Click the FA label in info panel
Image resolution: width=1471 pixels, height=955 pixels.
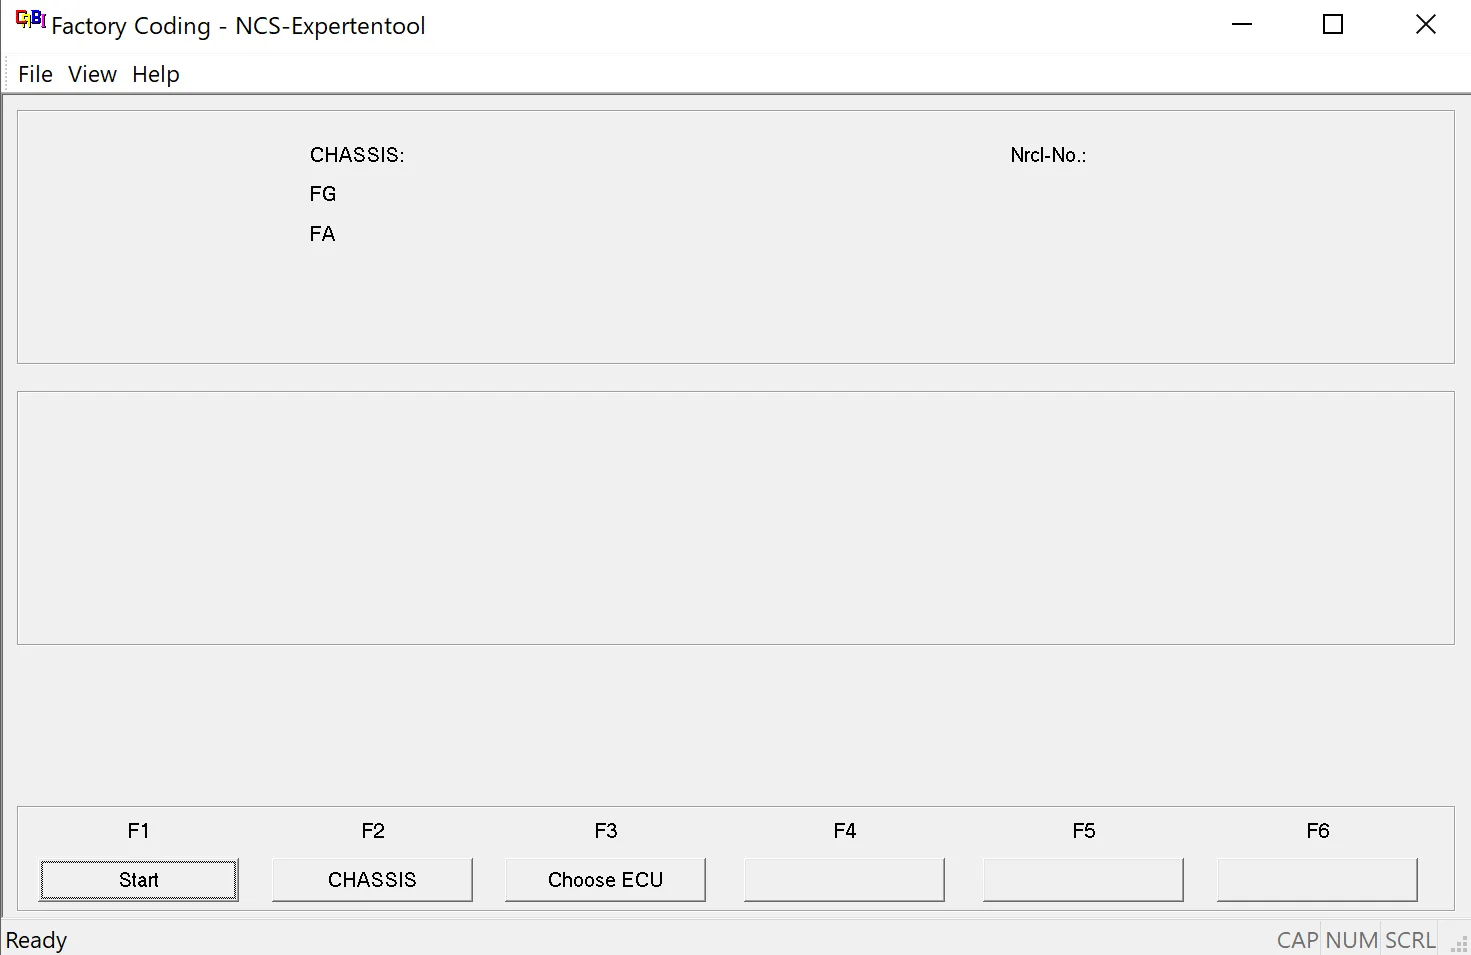[x=322, y=234]
